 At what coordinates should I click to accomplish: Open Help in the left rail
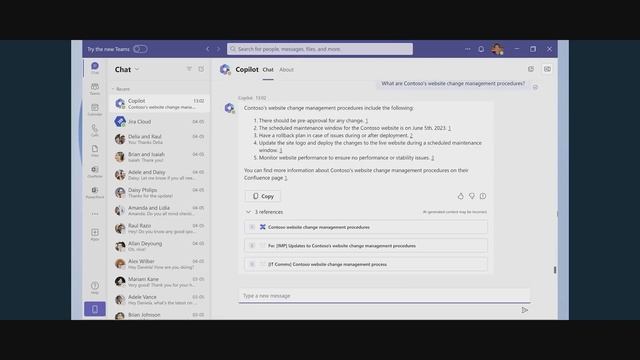point(95,288)
